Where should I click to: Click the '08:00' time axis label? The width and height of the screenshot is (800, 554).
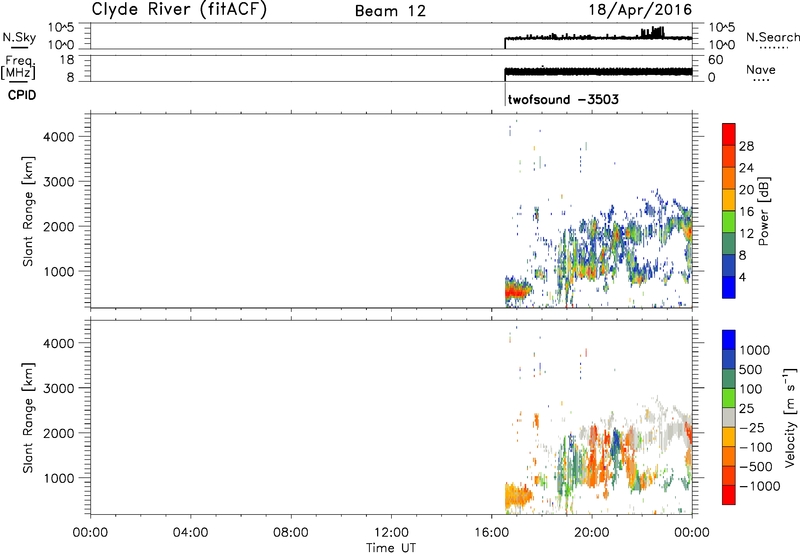pos(291,533)
